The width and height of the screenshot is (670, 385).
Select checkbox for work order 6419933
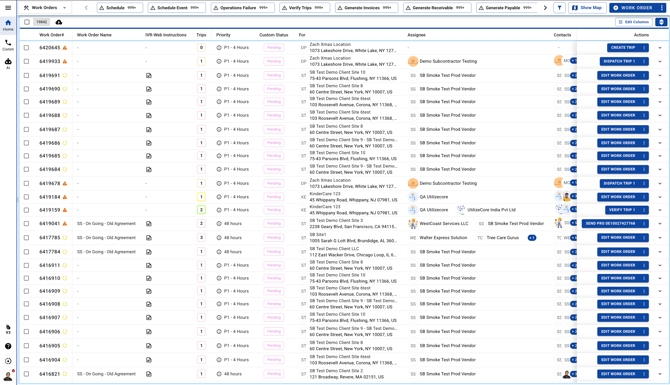[26, 62]
